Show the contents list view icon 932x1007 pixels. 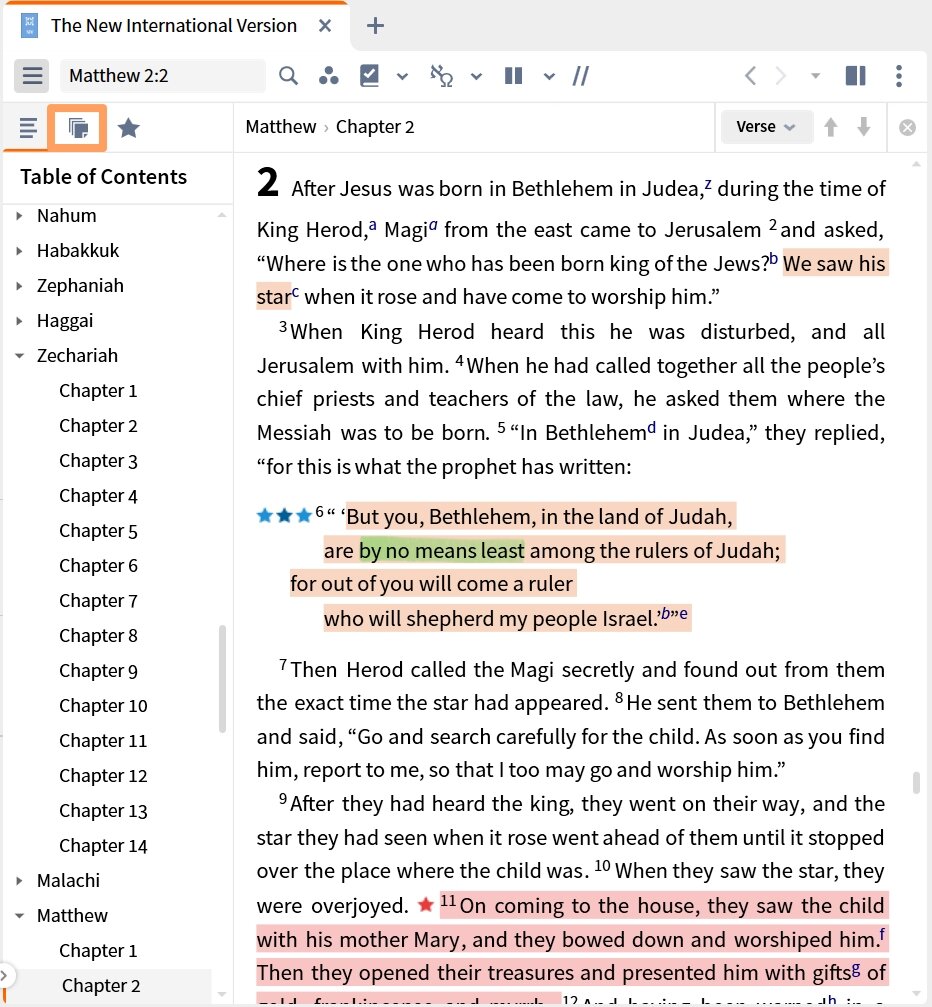pyautogui.click(x=28, y=128)
